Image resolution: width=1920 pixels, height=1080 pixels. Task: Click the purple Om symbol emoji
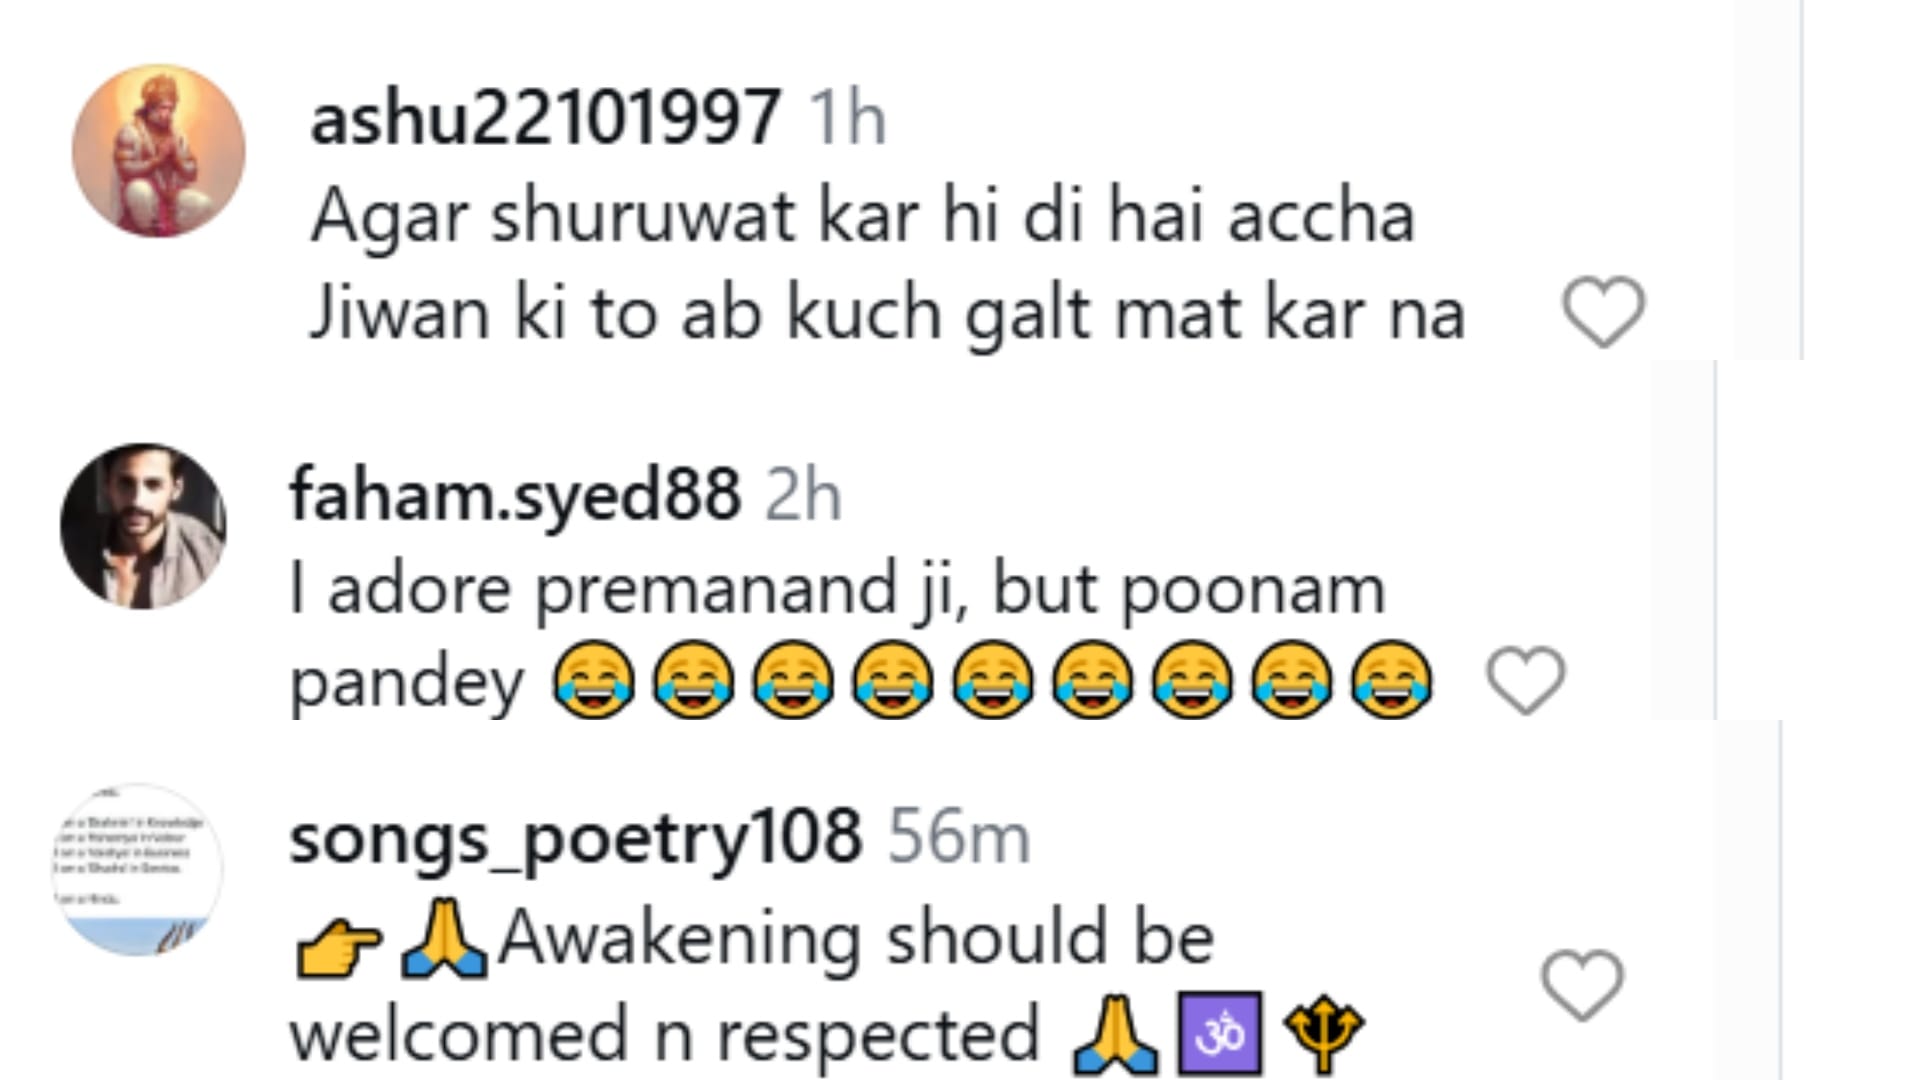click(1220, 1033)
